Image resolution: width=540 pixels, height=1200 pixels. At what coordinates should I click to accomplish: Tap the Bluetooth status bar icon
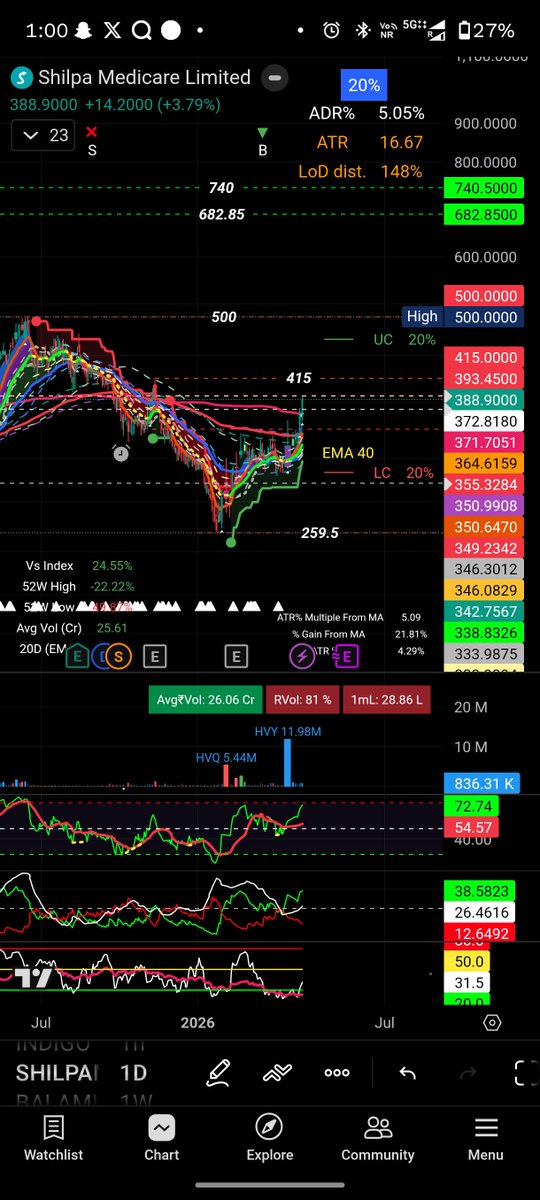point(362,31)
